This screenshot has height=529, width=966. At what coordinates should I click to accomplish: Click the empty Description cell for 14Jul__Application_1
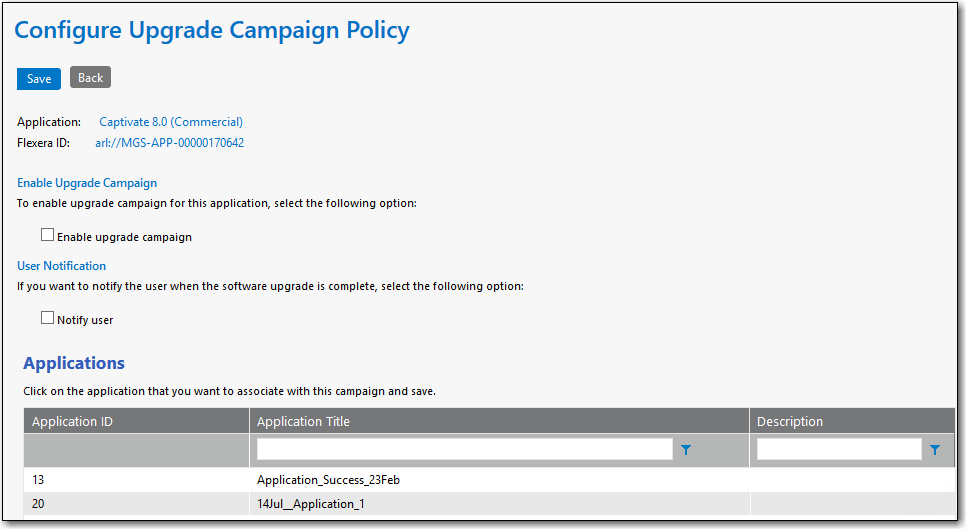851,504
